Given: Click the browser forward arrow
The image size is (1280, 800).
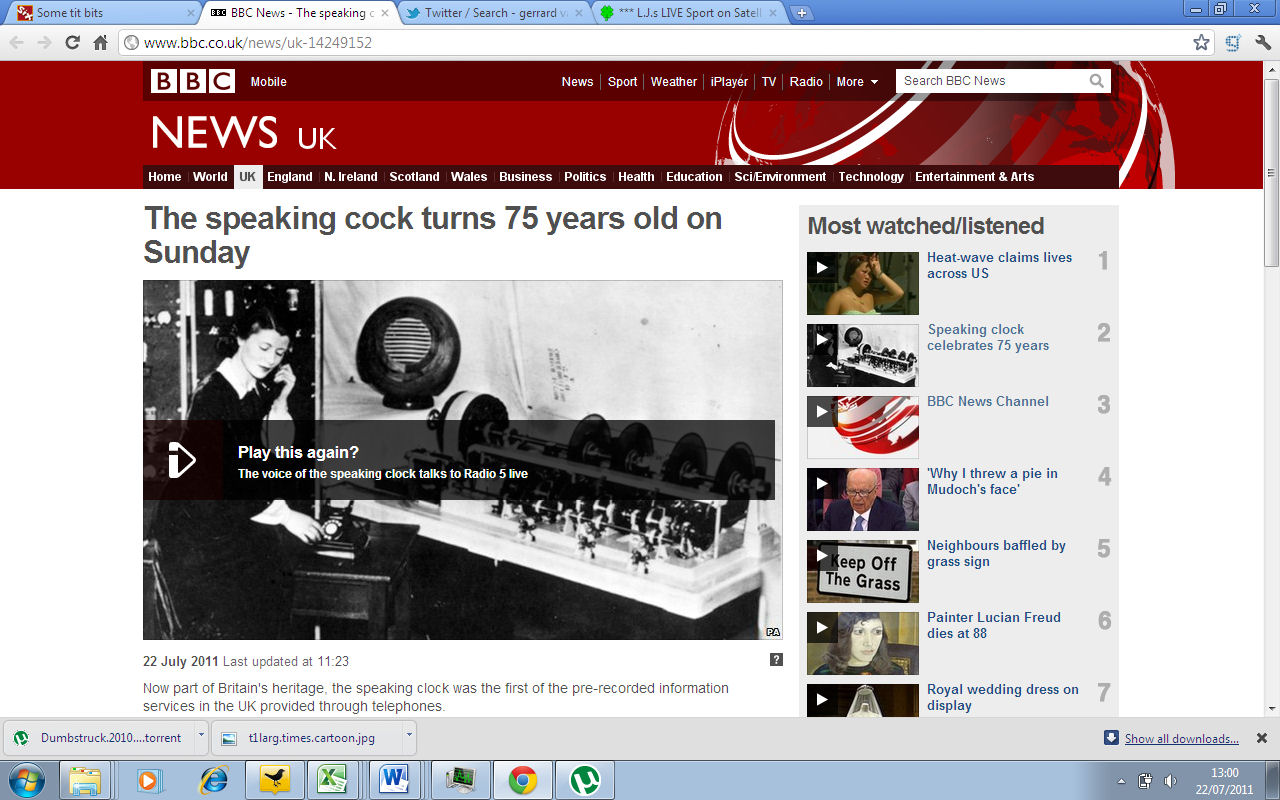Looking at the screenshot, I should [45, 43].
